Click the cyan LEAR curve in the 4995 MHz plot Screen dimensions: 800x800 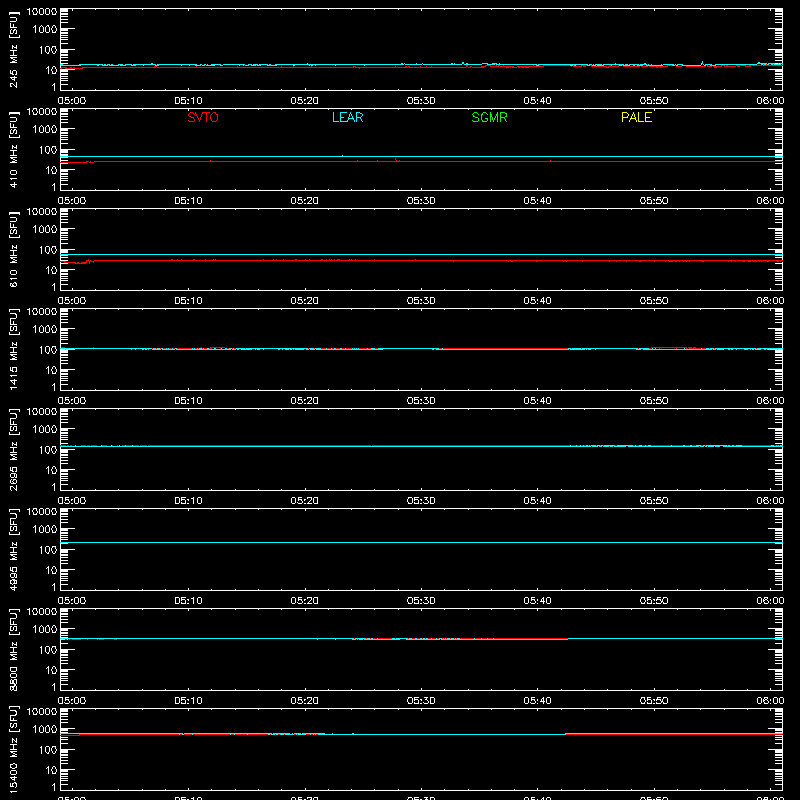coord(421,542)
